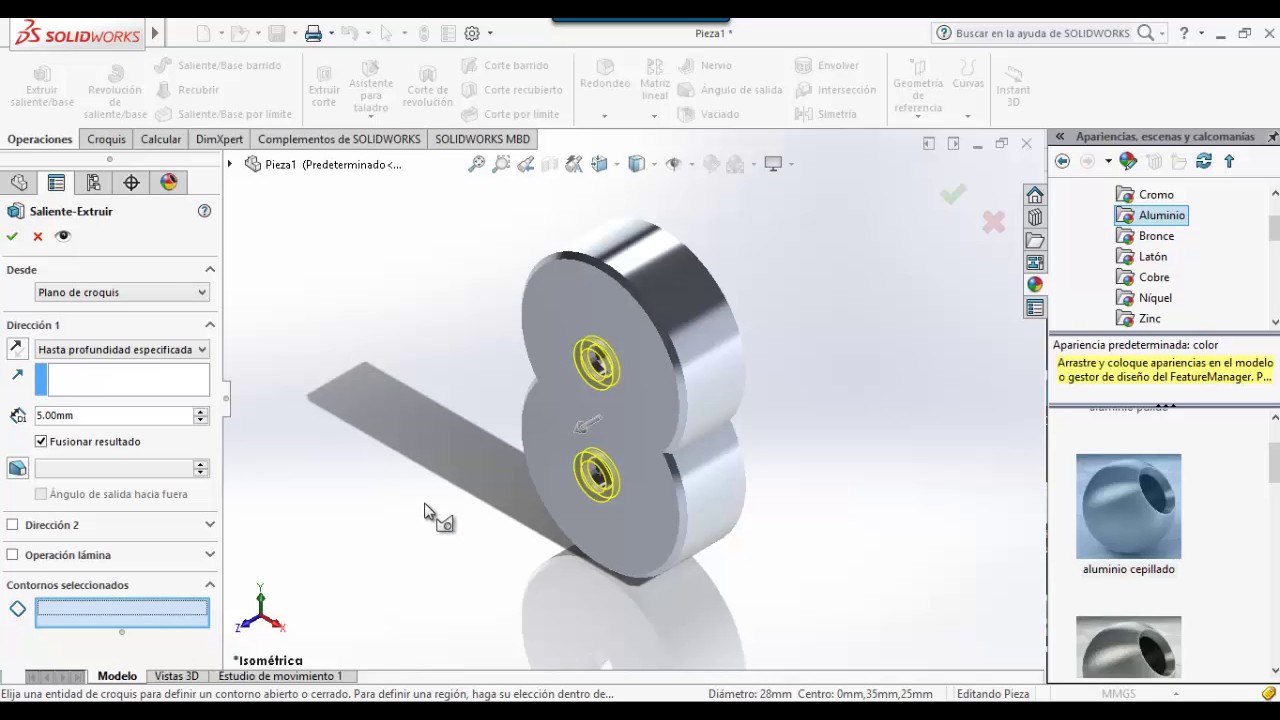Open Custom Properties task pane tab
The width and height of the screenshot is (1280, 720).
(x=1035, y=308)
